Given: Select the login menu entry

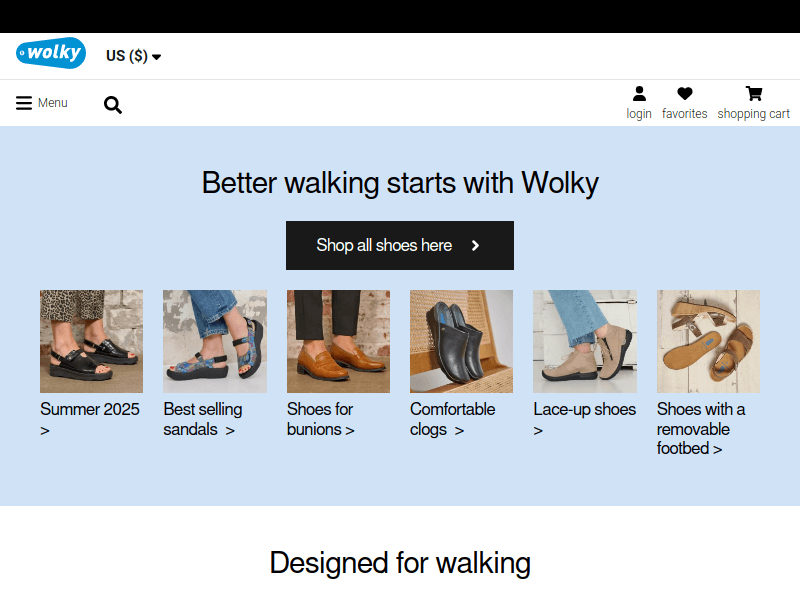Looking at the screenshot, I should (x=639, y=113).
